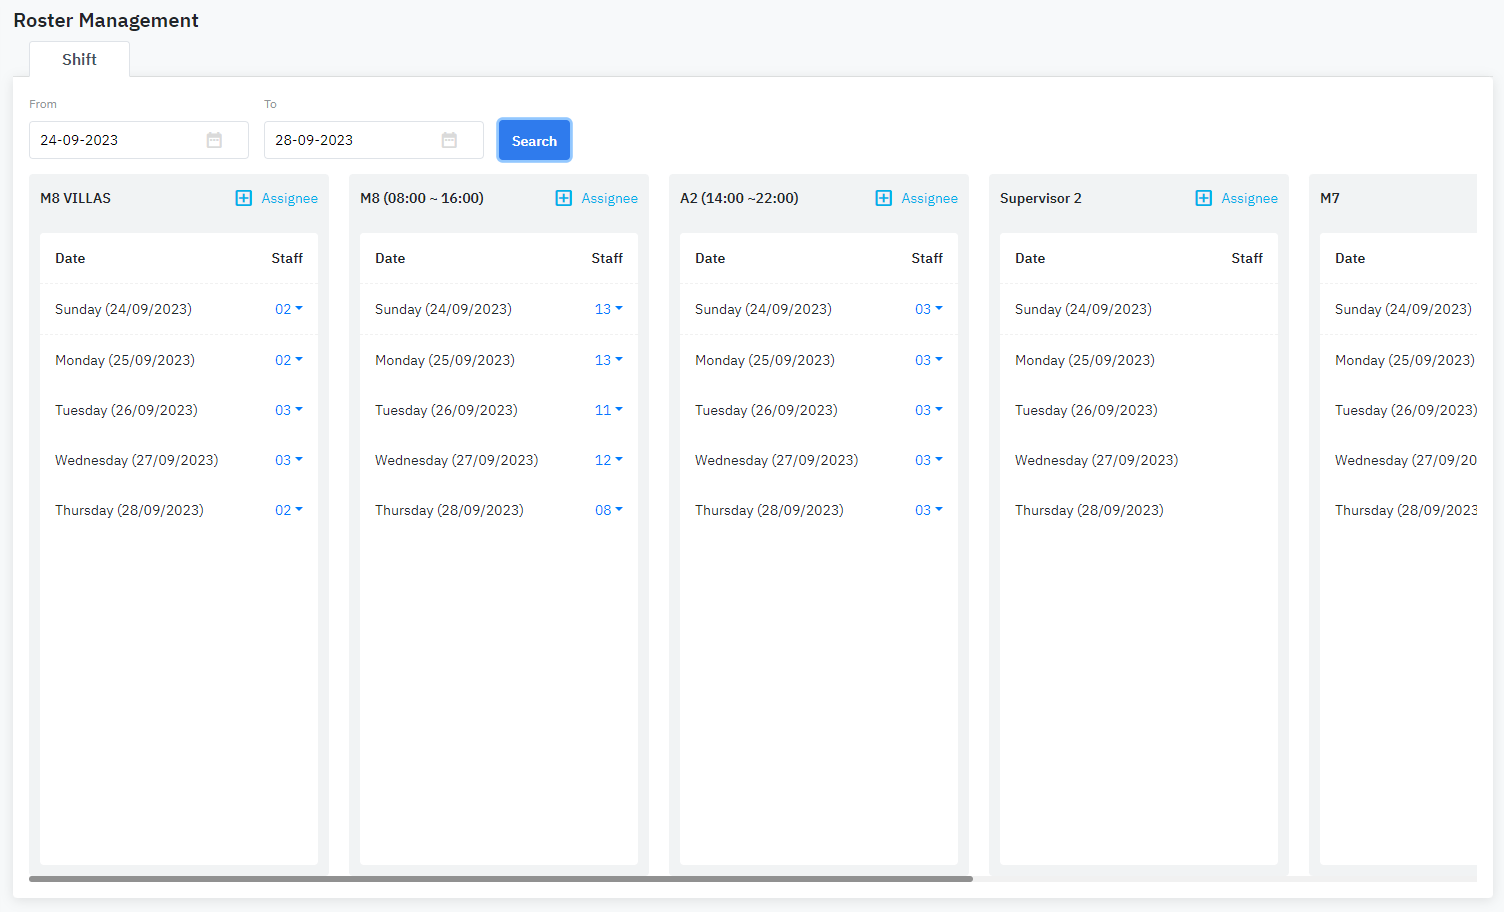Expand M8 VILLAS Tuesday staff dropdown 03
The image size is (1504, 912).
(288, 410)
